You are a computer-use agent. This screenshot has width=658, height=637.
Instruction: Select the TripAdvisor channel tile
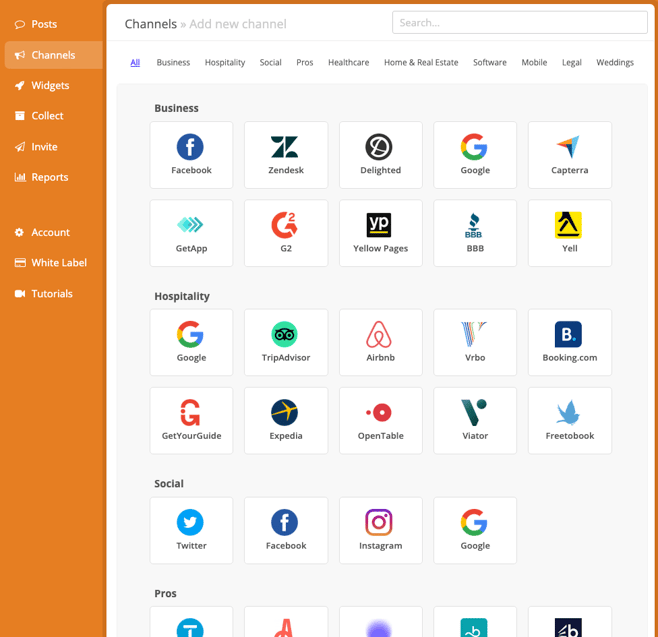pos(286,342)
